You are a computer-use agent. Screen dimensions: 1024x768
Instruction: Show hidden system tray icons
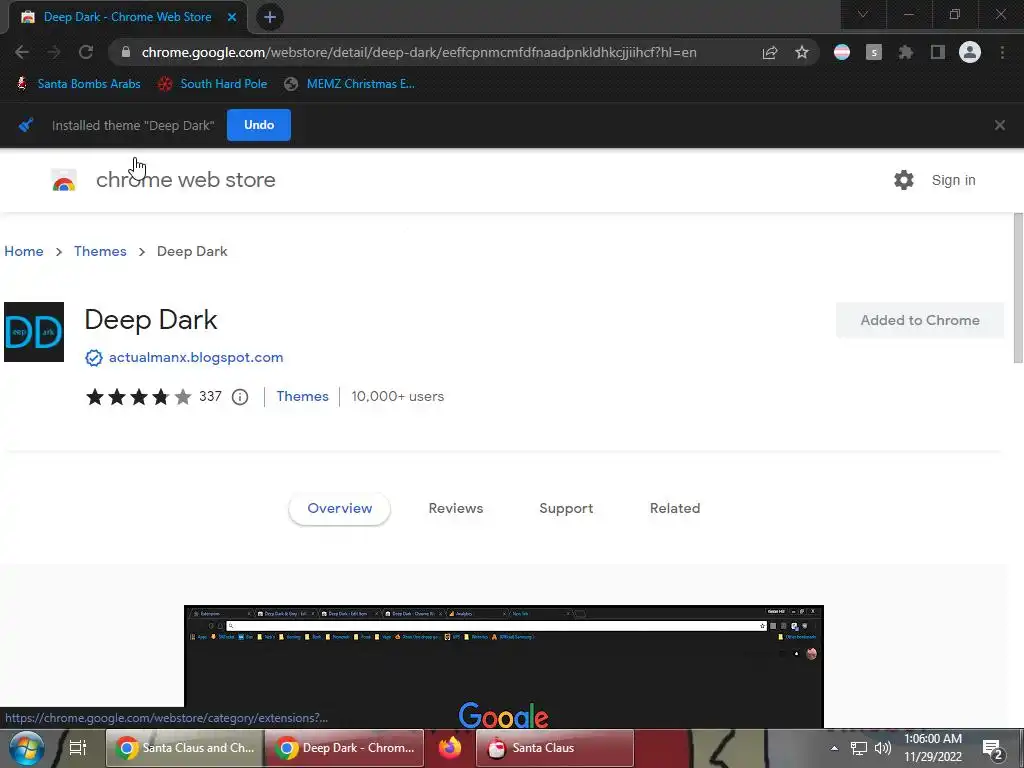pyautogui.click(x=834, y=748)
